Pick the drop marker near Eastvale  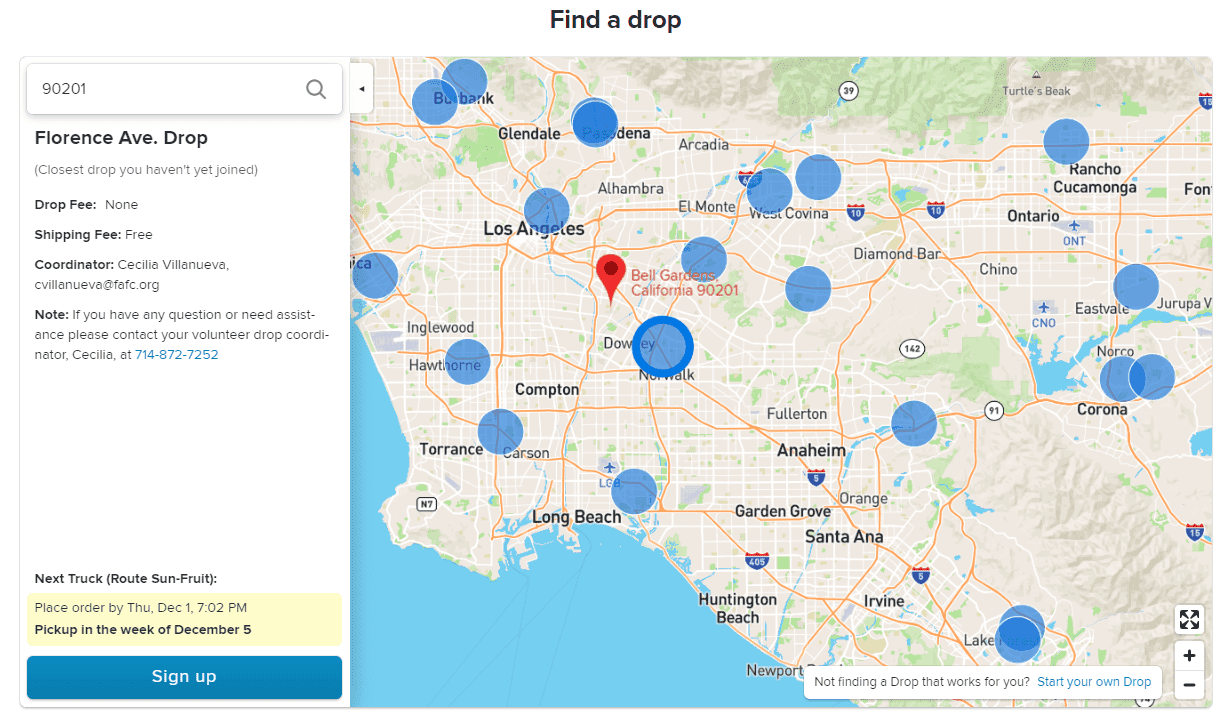coord(1136,287)
